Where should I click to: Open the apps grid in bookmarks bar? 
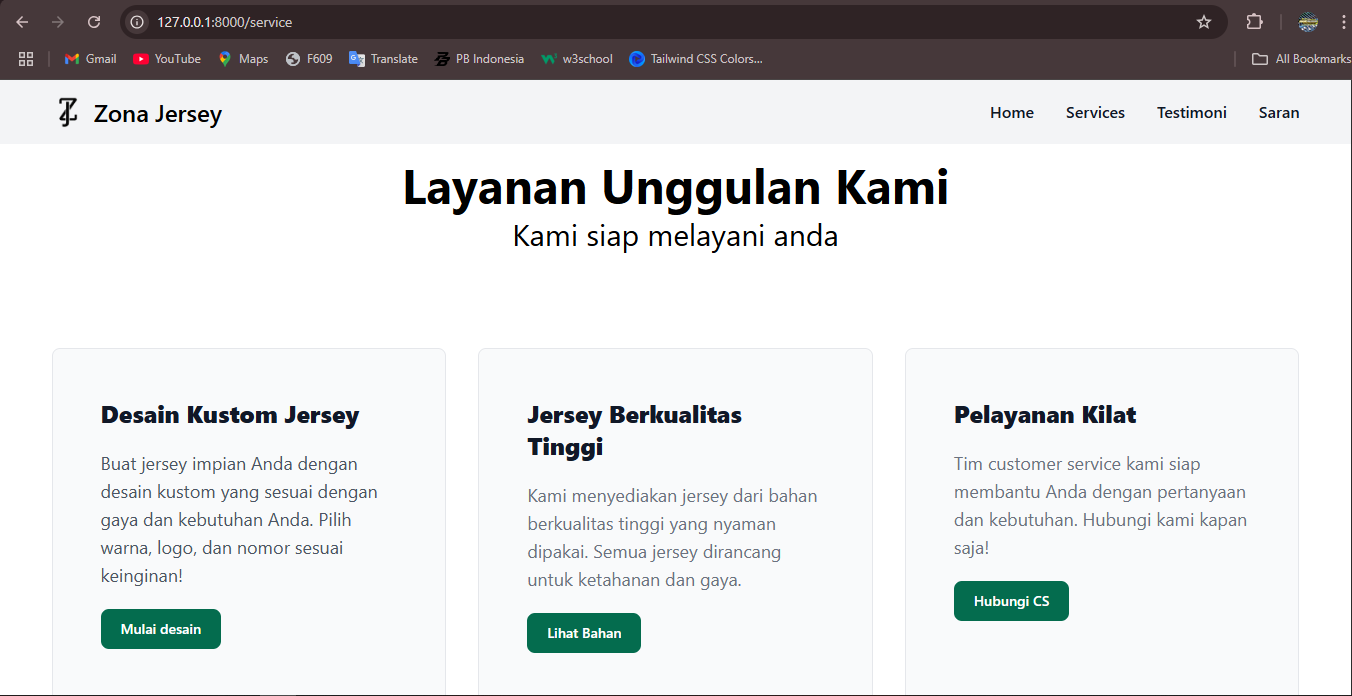tap(26, 59)
